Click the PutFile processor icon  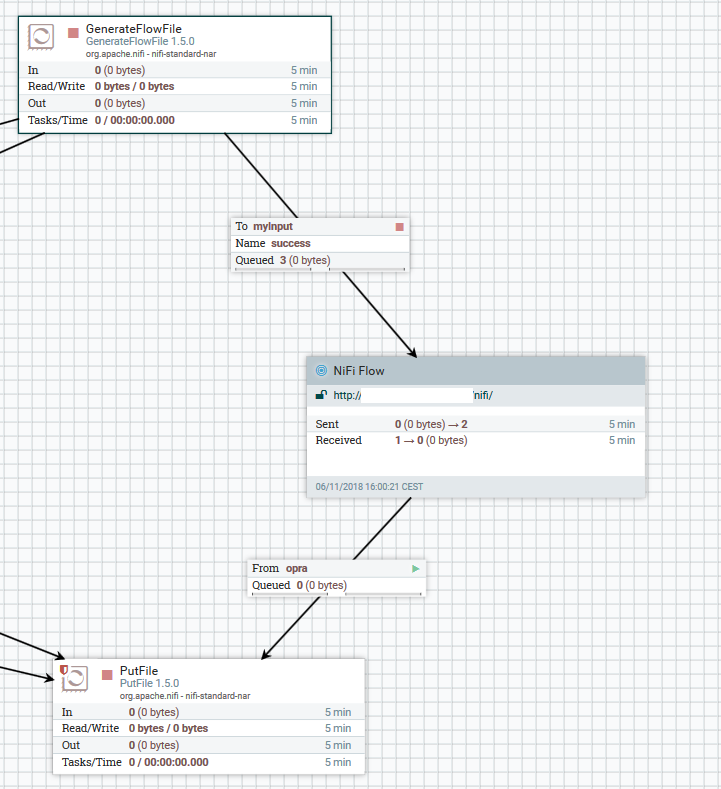pos(75,679)
